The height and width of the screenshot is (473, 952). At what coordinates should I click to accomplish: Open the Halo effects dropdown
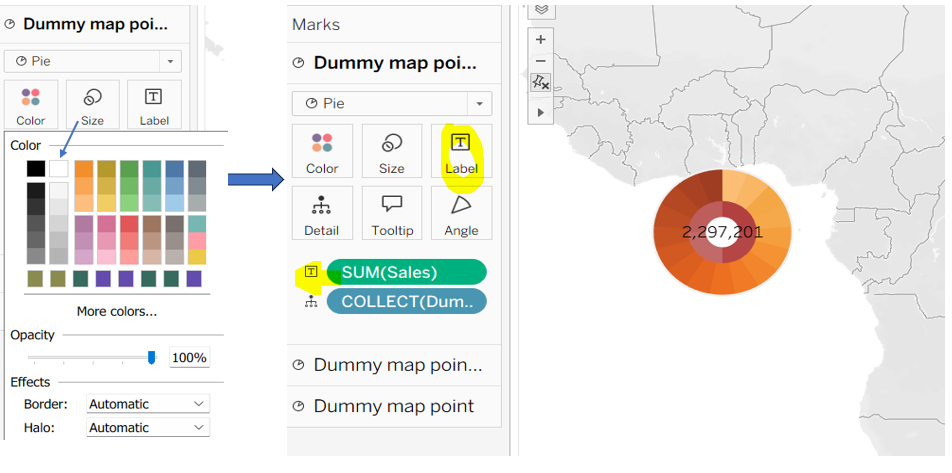pos(147,428)
